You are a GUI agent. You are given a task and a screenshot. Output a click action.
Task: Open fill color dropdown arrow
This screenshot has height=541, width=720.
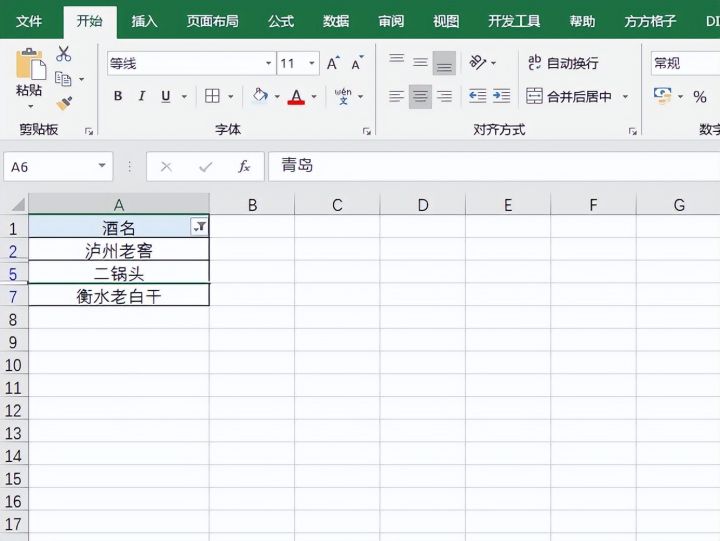coord(277,96)
